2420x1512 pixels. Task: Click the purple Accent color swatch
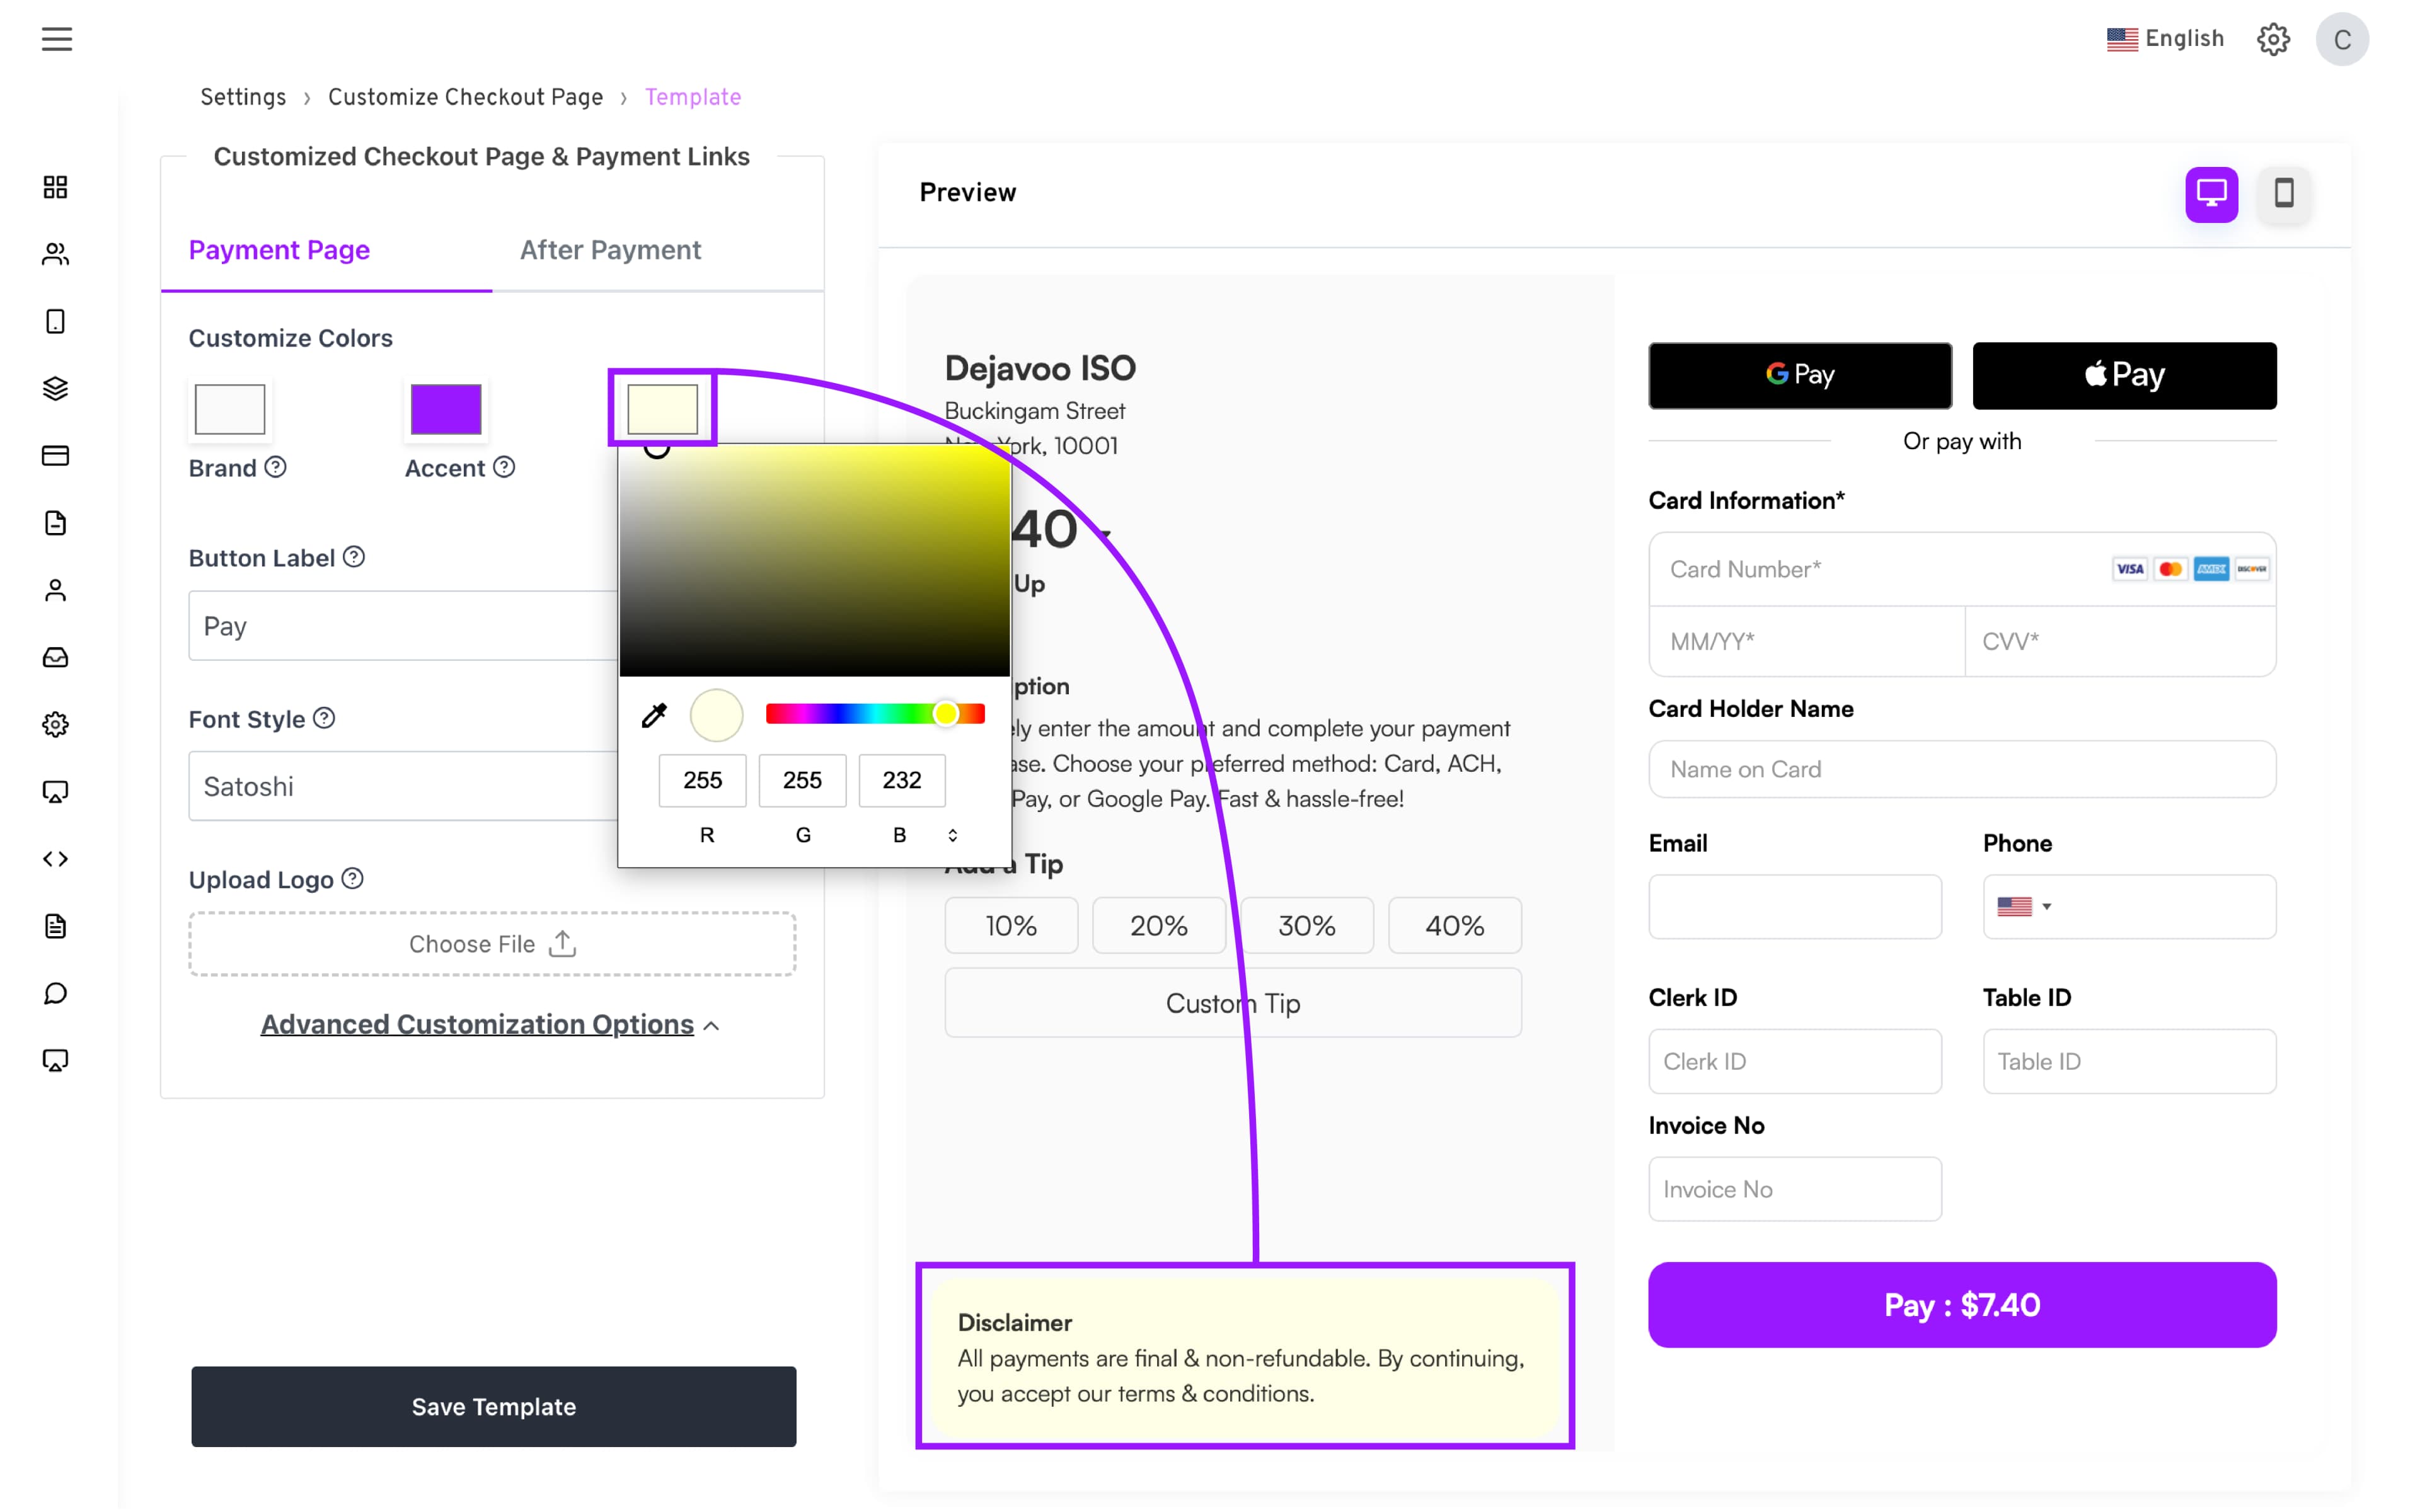tap(446, 409)
